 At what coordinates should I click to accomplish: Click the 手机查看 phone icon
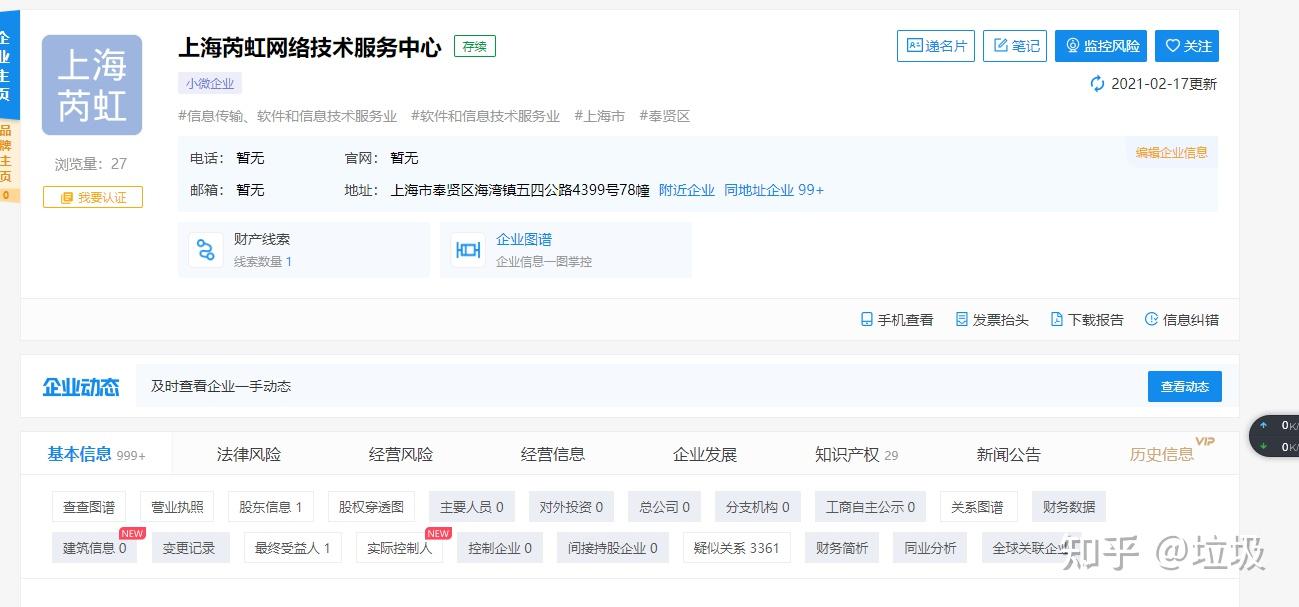[866, 320]
